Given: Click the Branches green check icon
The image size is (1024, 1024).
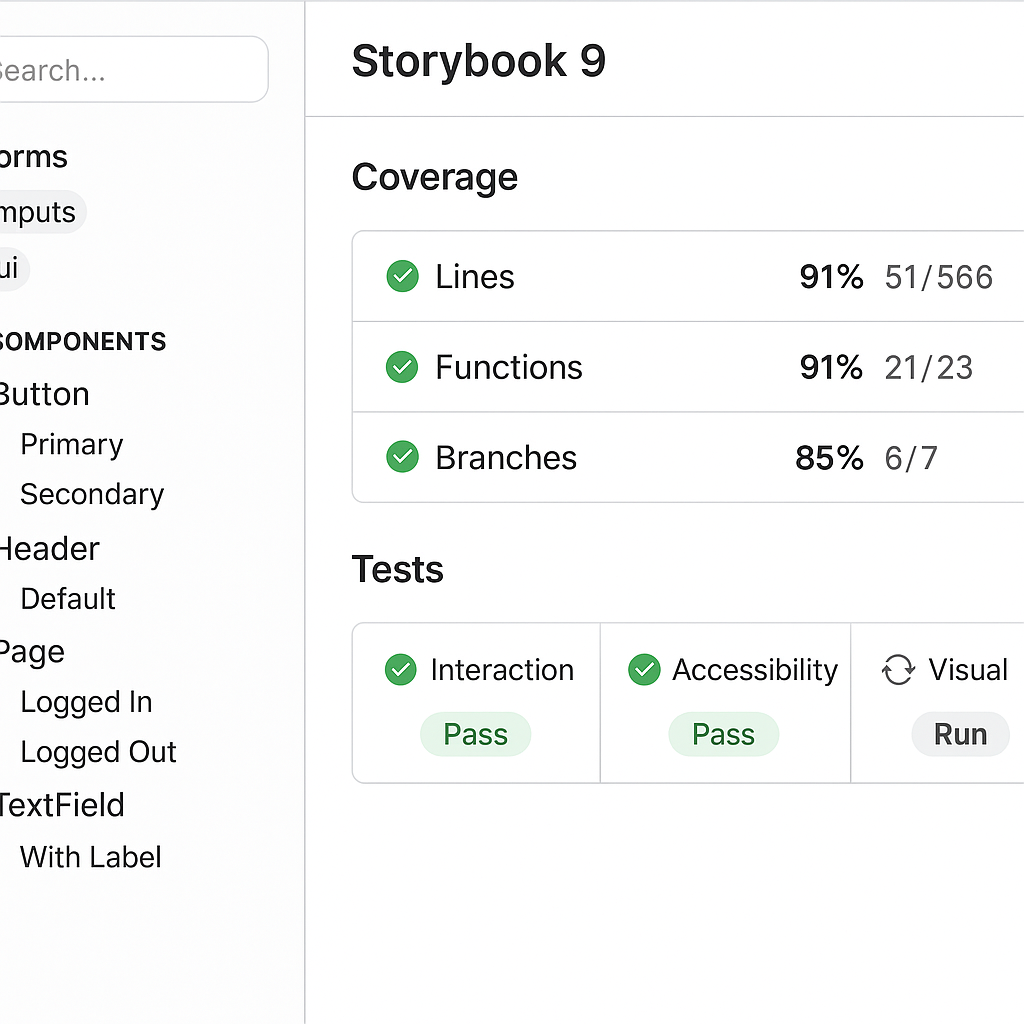Looking at the screenshot, I should [x=402, y=456].
